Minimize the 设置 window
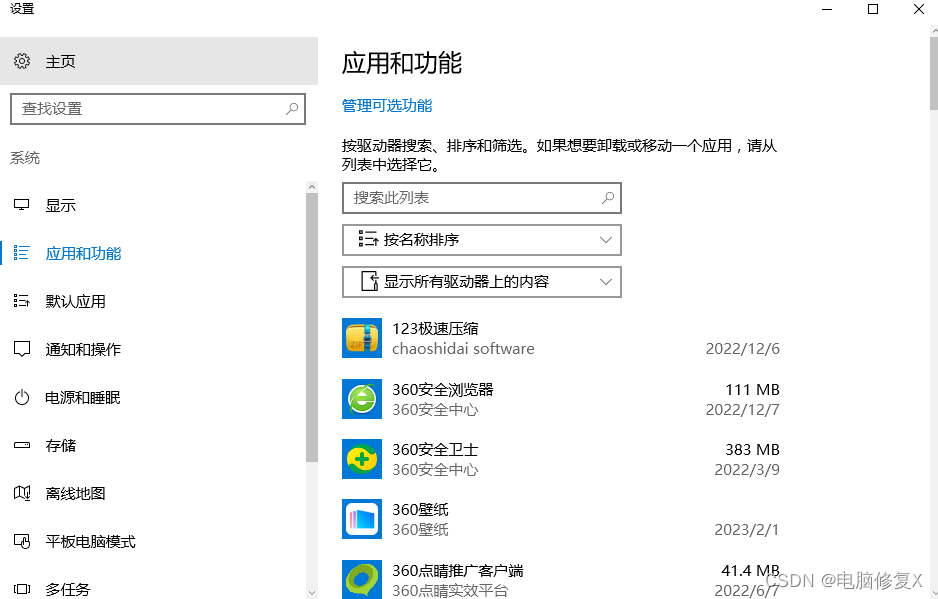Screen dimensions: 938x599 [827, 9]
